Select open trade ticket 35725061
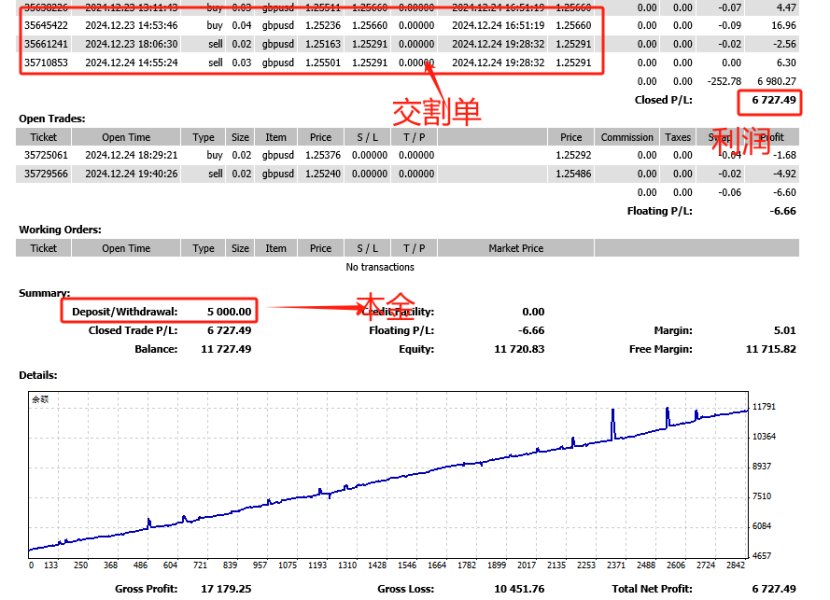 (x=44, y=155)
